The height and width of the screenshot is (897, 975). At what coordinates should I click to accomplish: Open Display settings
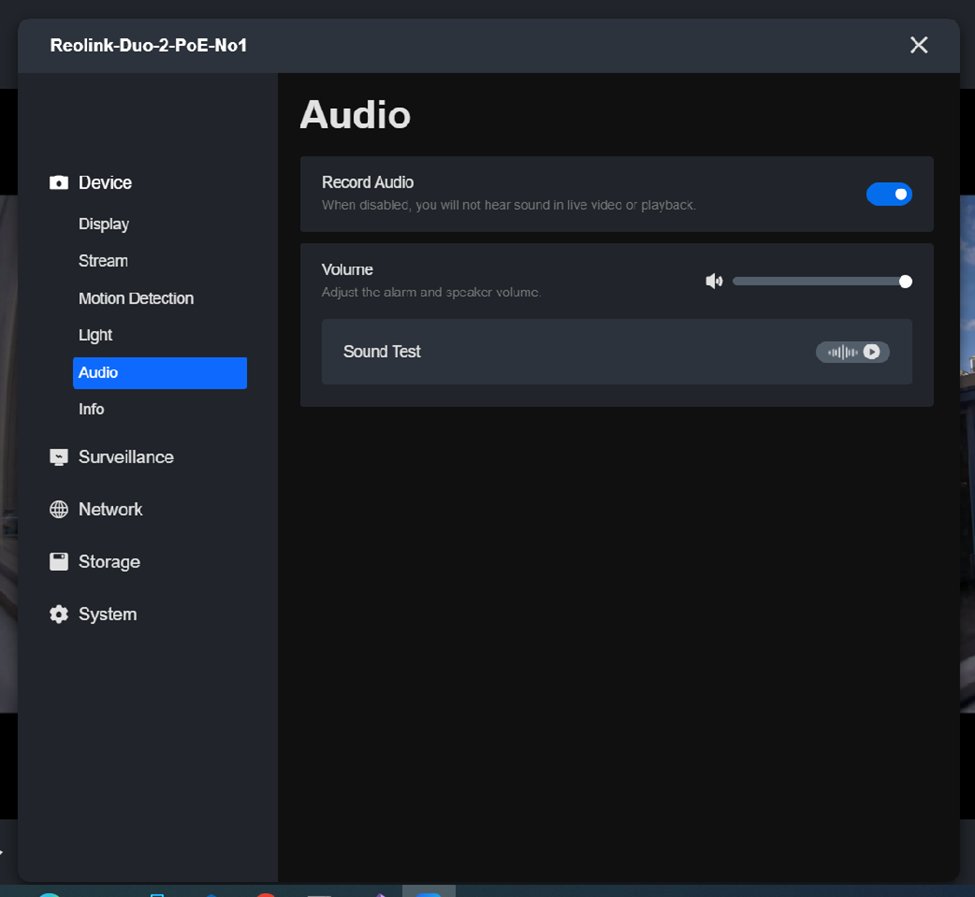[104, 224]
